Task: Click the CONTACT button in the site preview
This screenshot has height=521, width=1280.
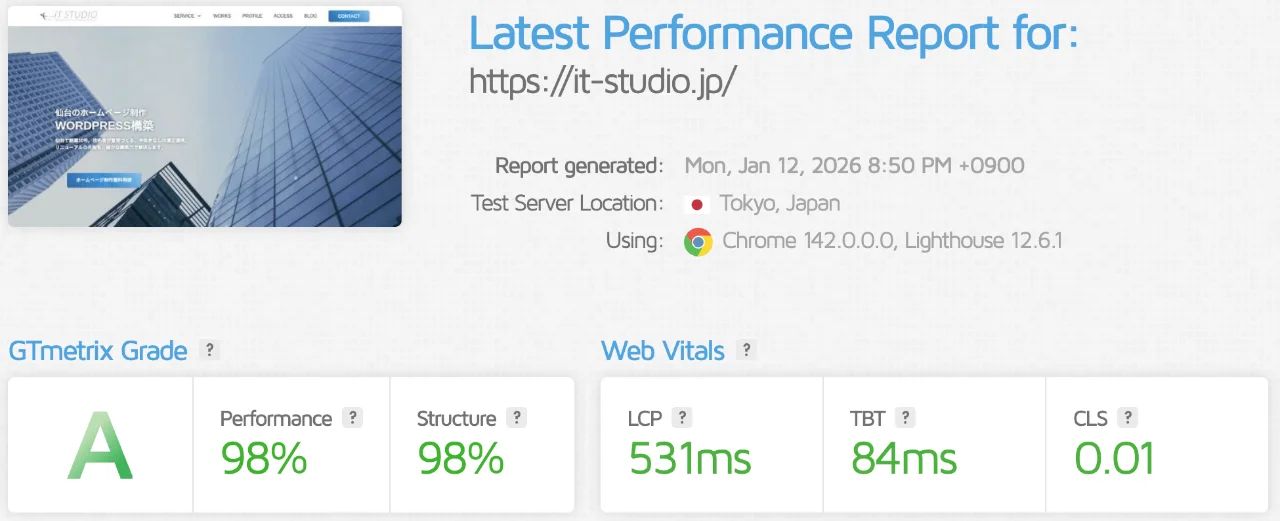Action: click(348, 16)
